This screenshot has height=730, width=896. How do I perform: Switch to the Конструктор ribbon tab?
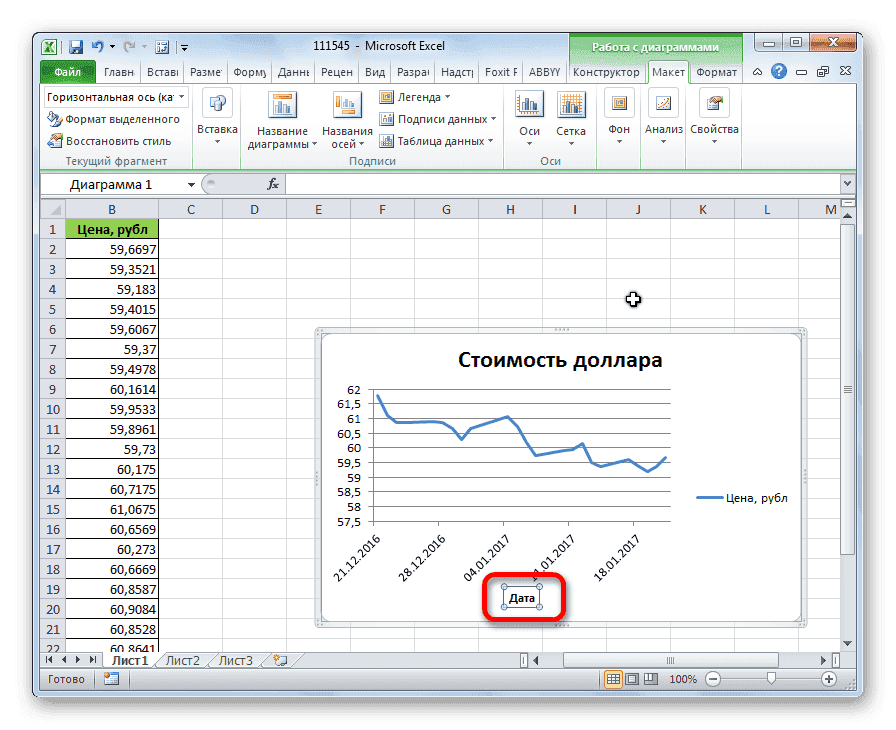(608, 72)
